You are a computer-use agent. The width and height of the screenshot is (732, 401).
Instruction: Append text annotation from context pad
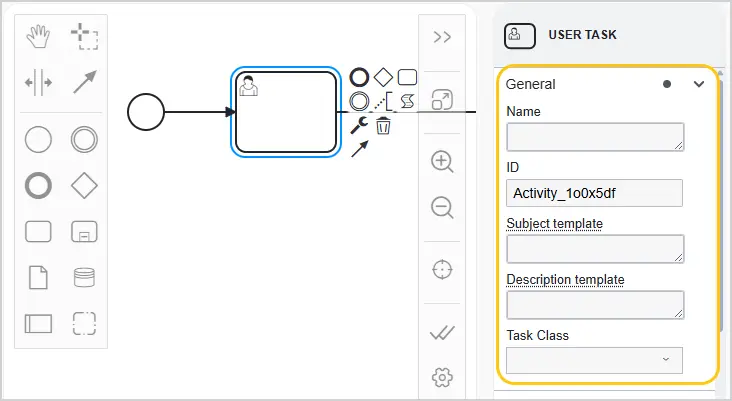click(x=383, y=101)
